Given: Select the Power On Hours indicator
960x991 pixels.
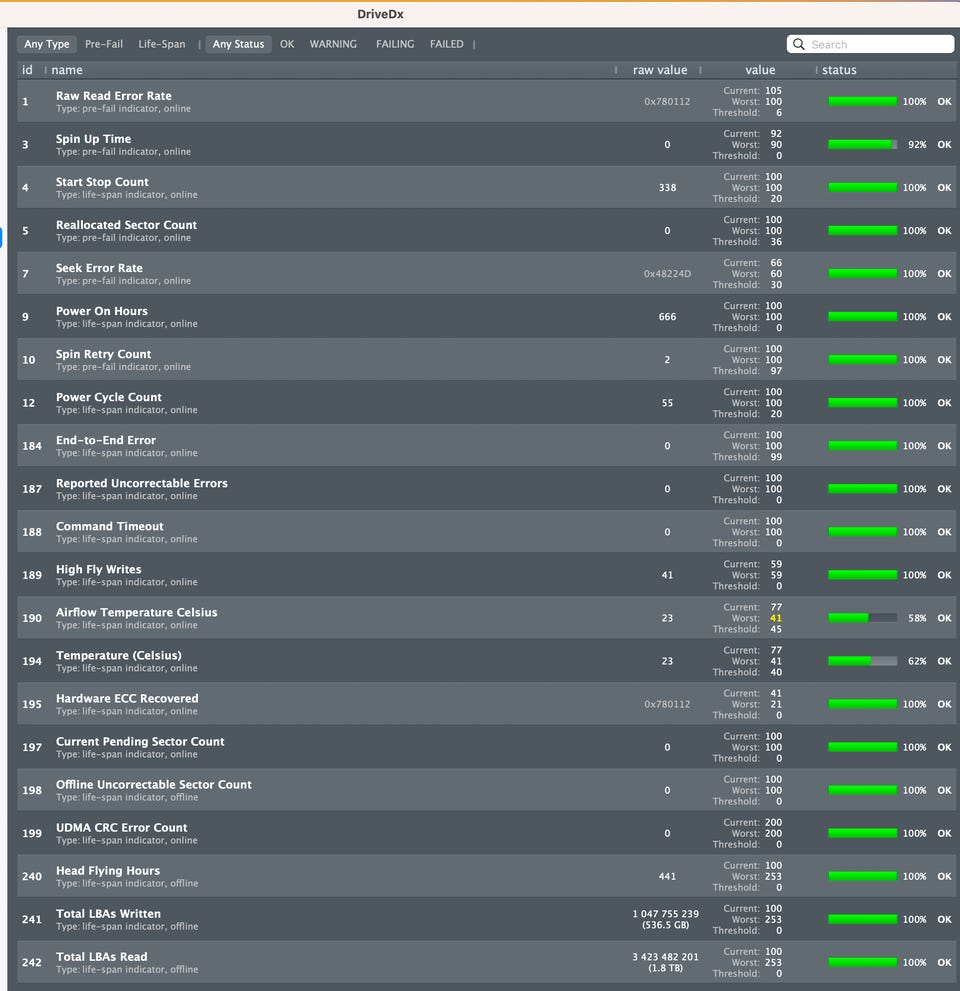Looking at the screenshot, I should (486, 317).
